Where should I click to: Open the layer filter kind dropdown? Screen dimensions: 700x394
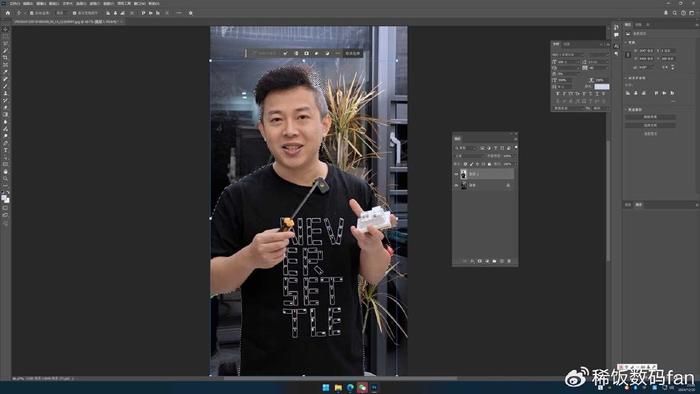466,148
